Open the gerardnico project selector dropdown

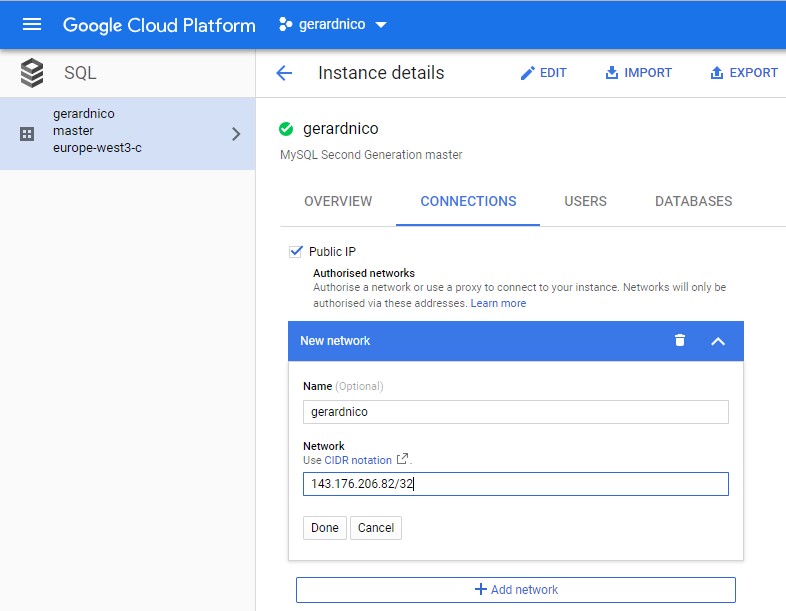pyautogui.click(x=332, y=24)
